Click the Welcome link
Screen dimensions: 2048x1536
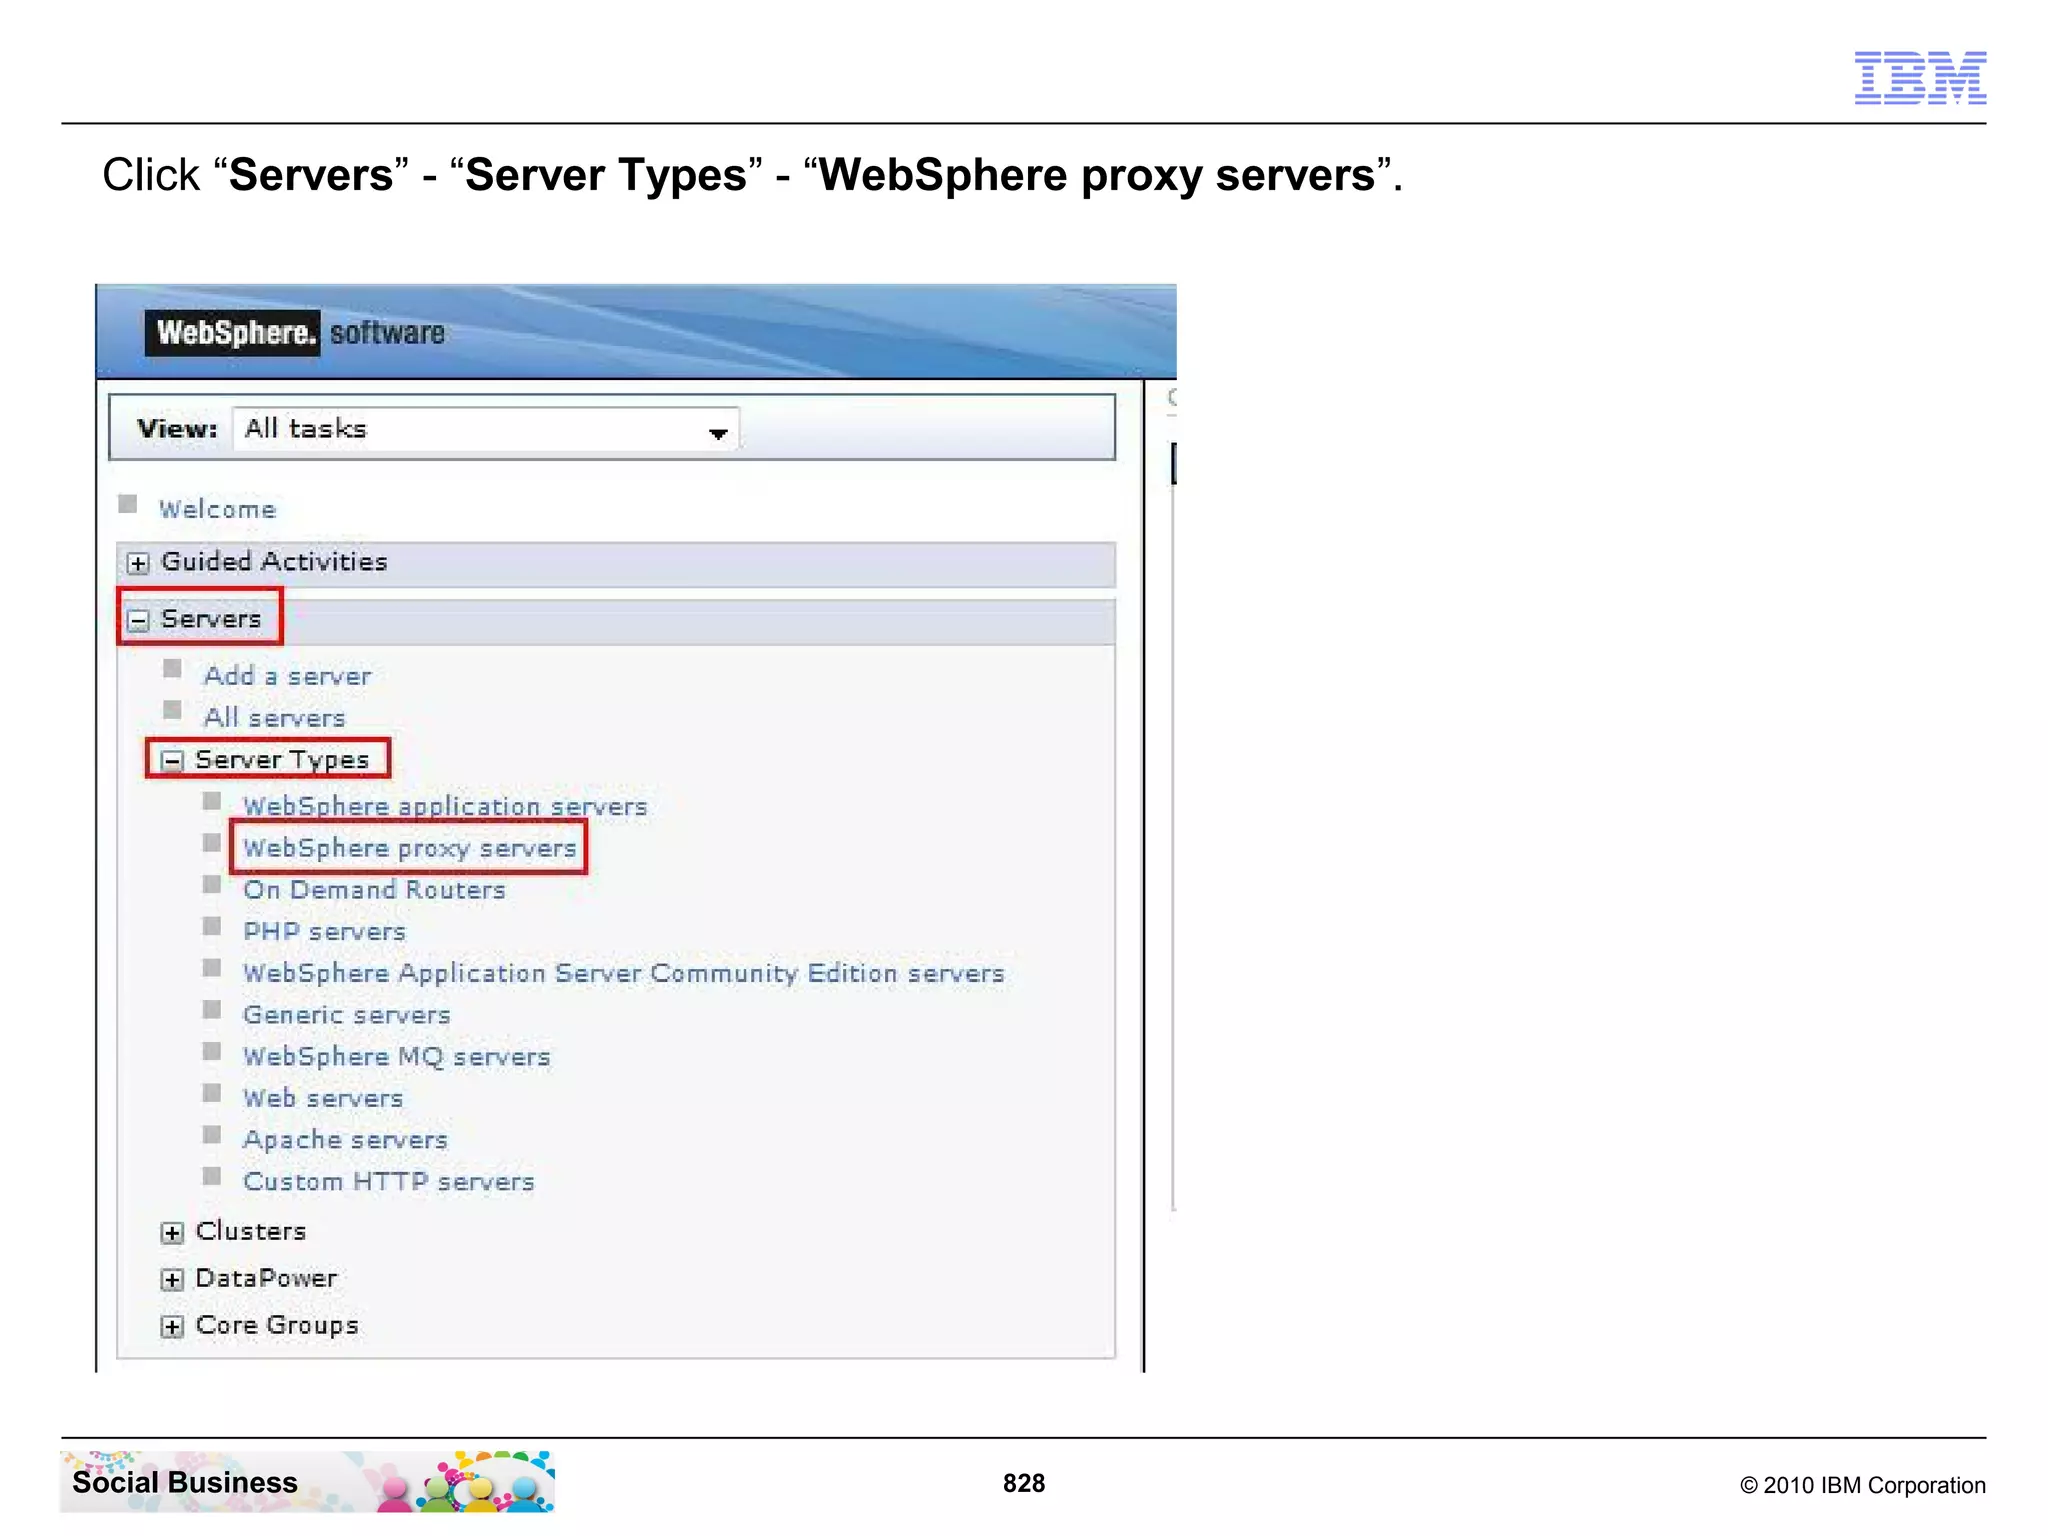pyautogui.click(x=217, y=509)
